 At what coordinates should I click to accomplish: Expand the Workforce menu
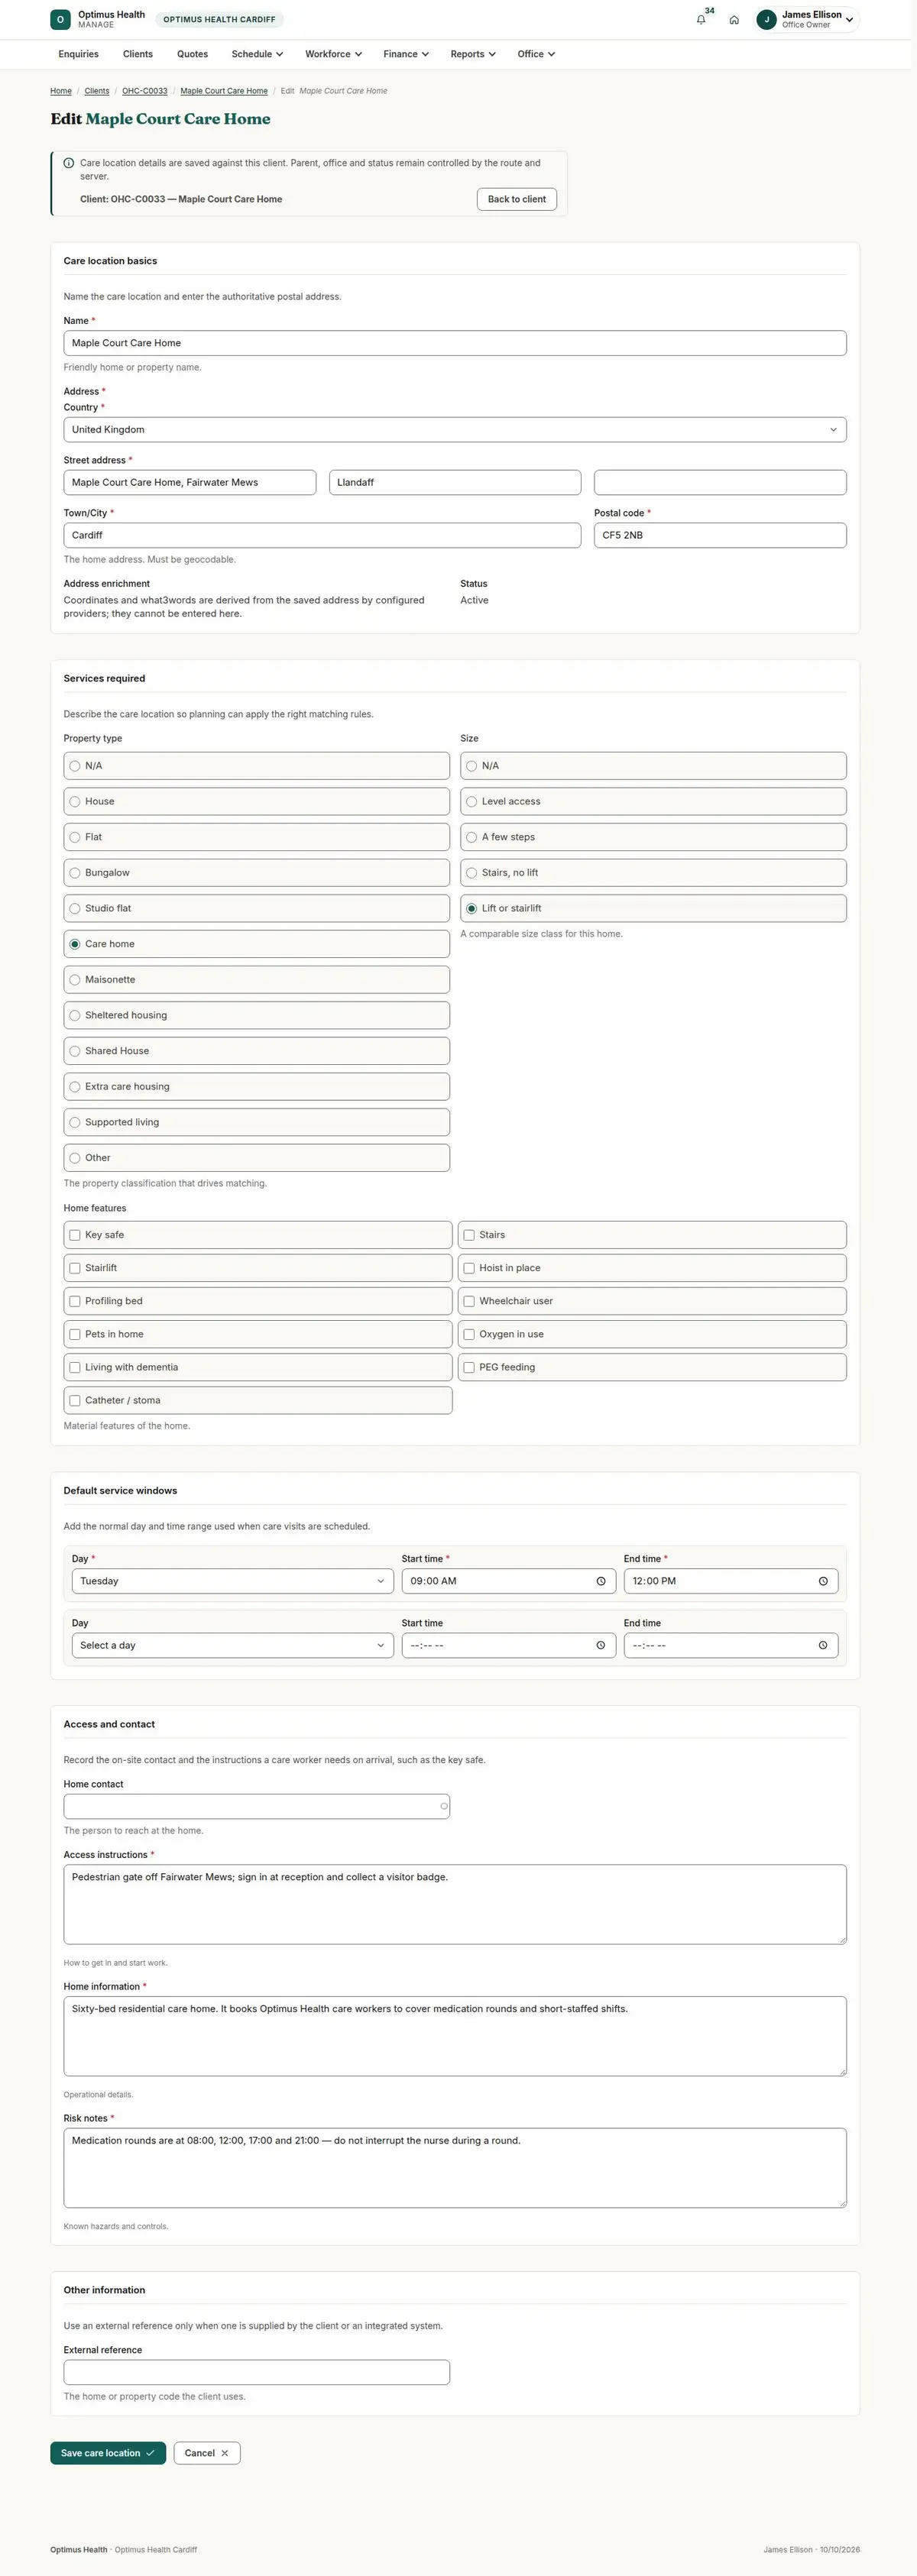333,54
